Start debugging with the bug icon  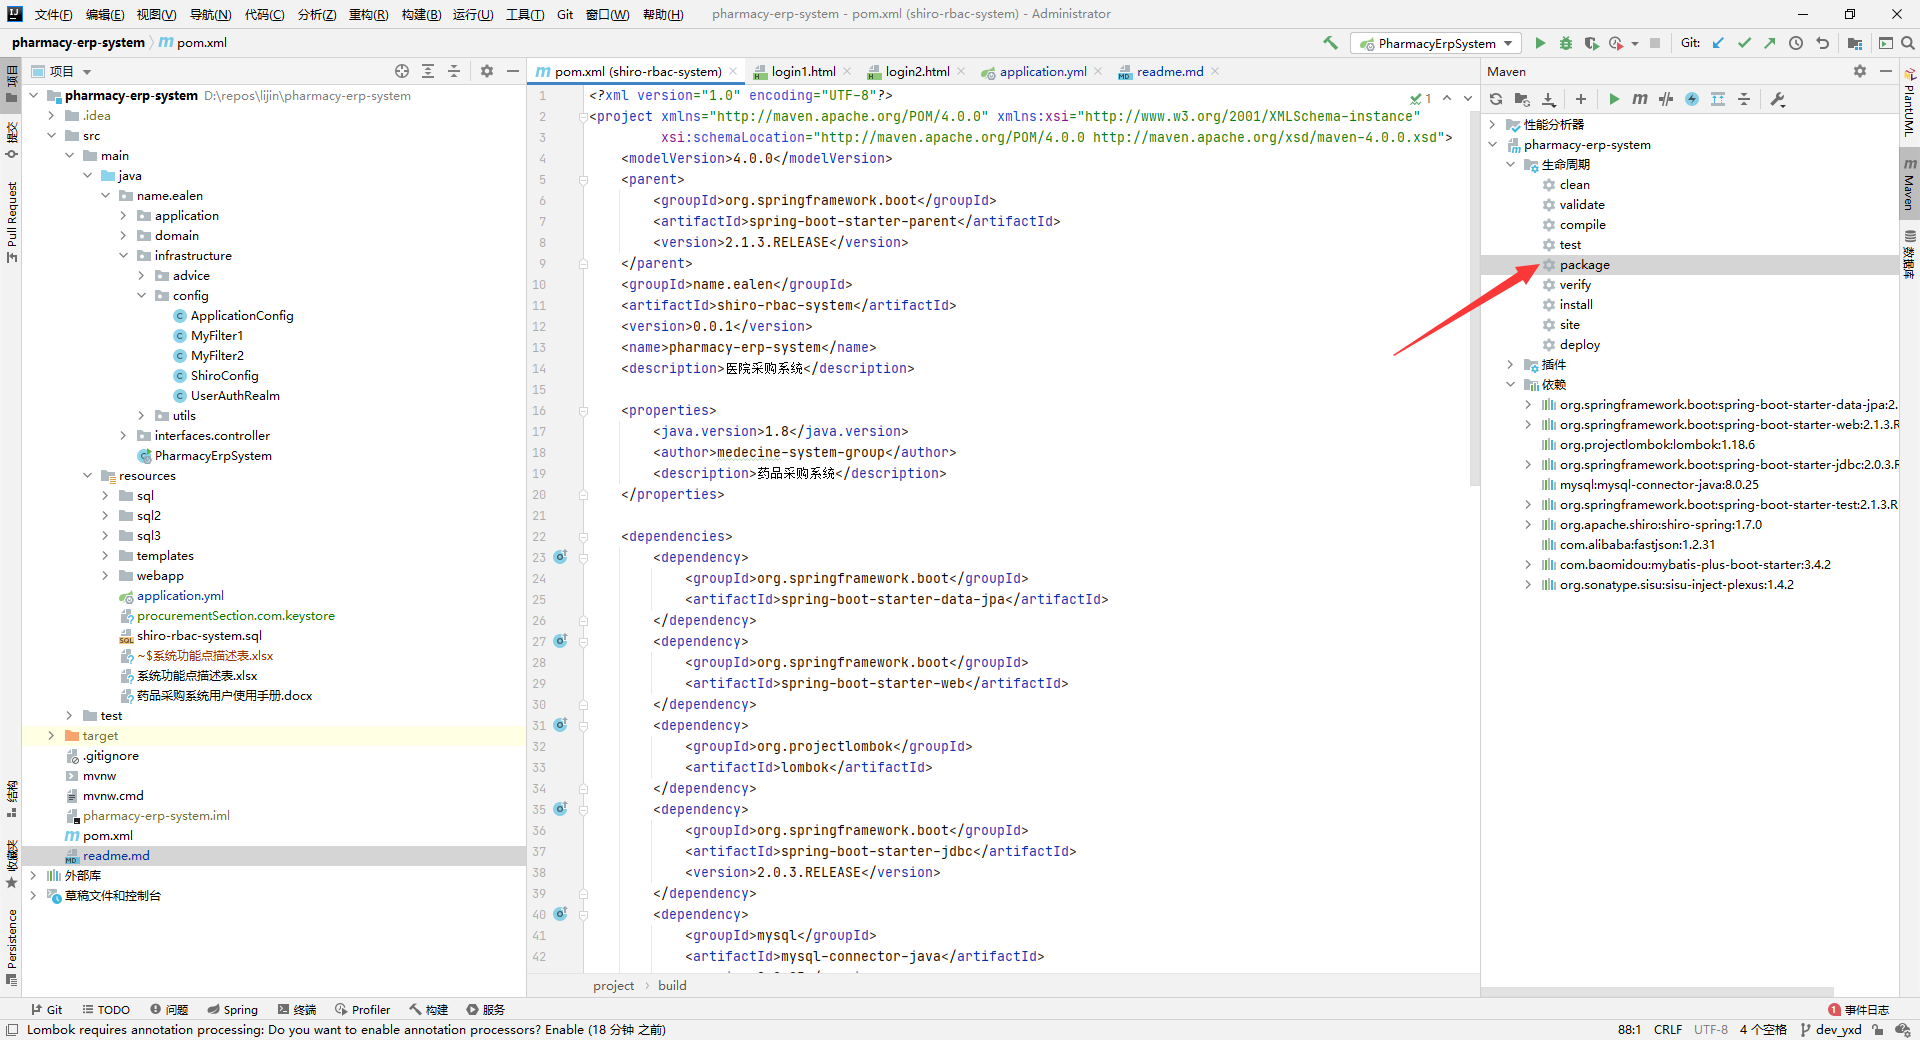pos(1566,43)
